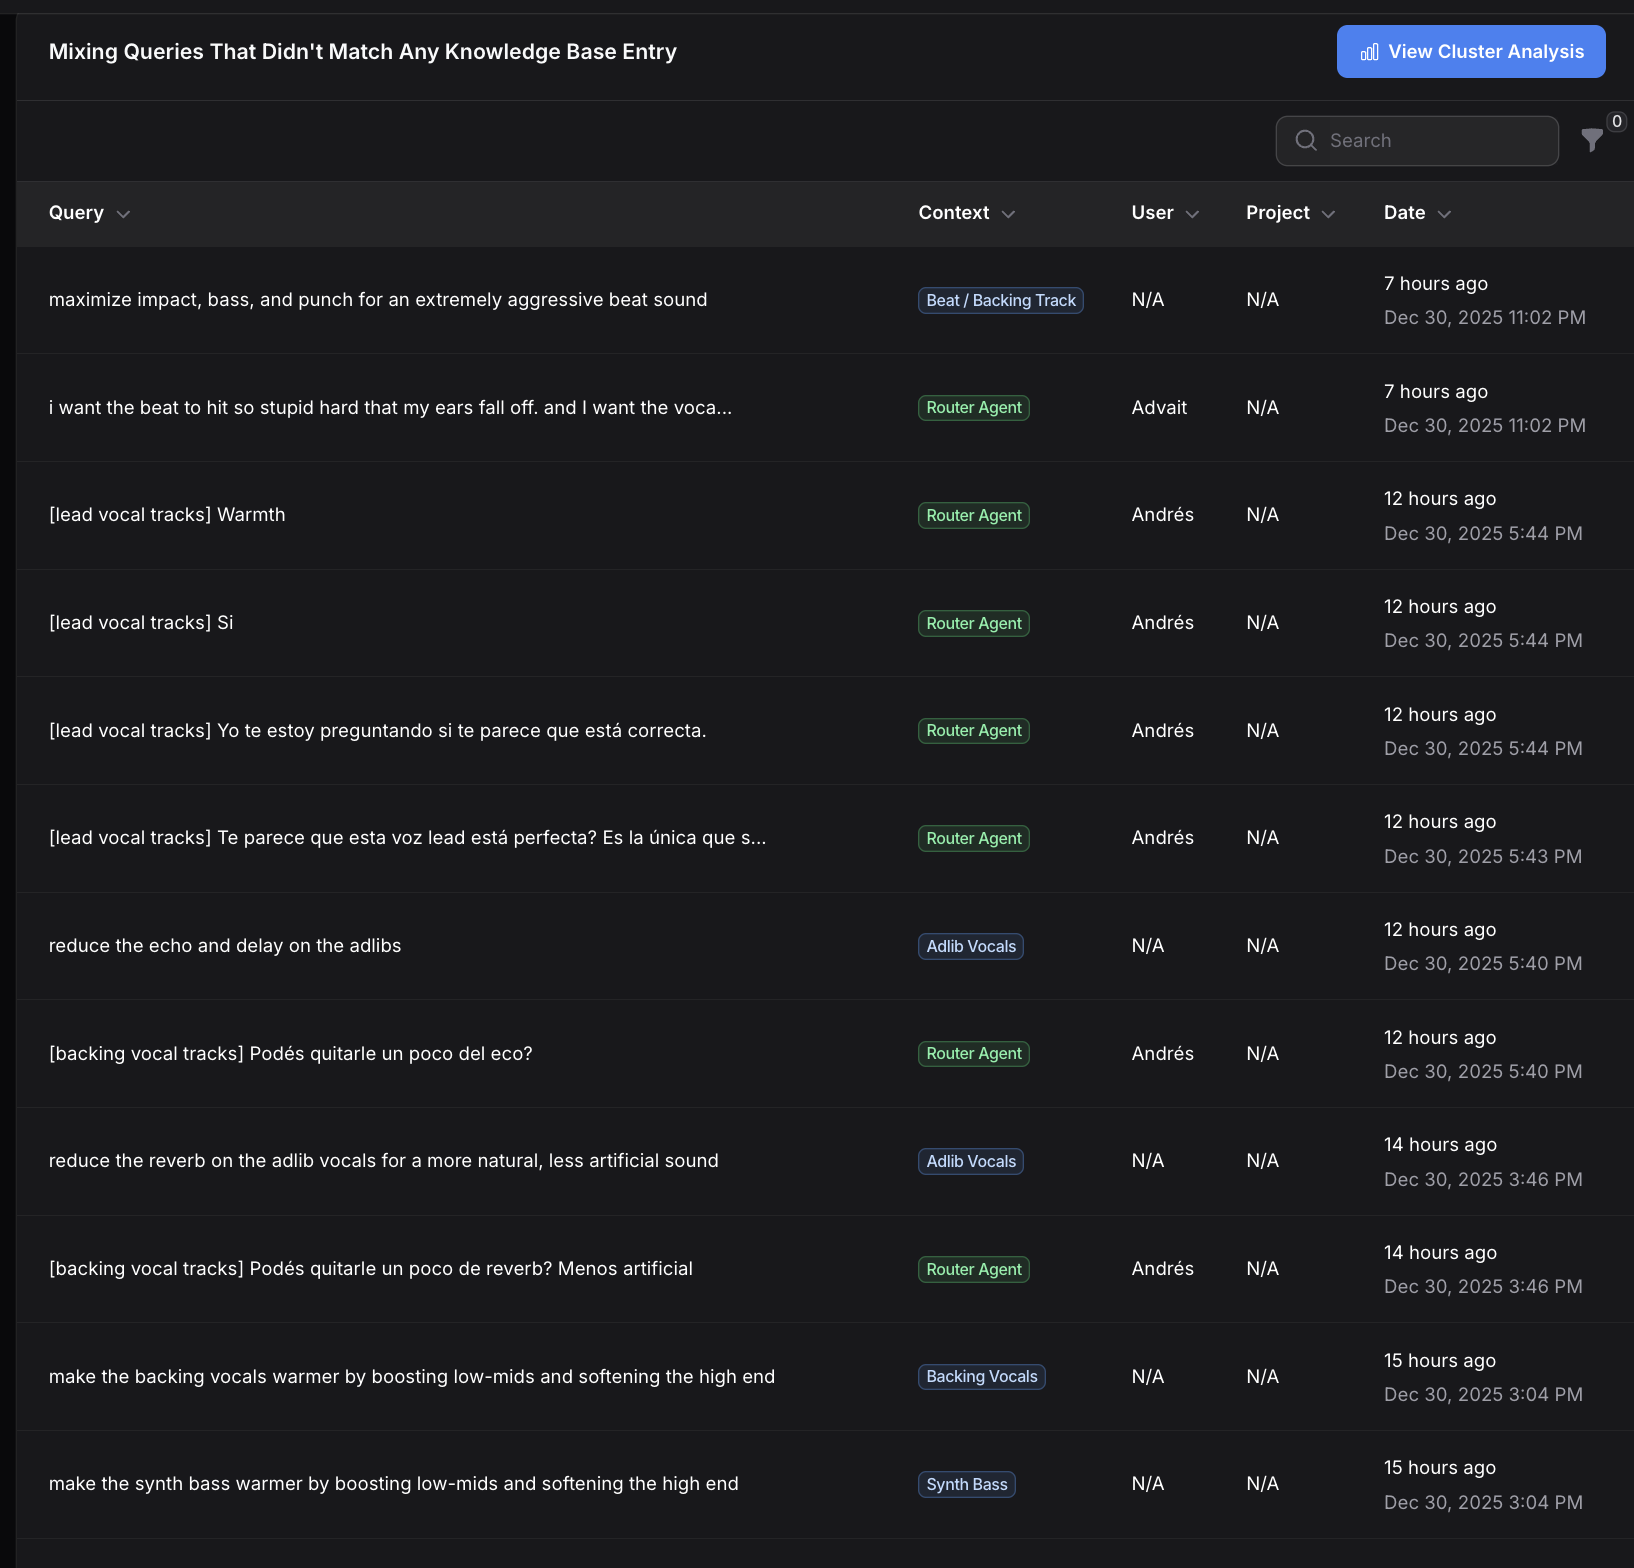The width and height of the screenshot is (1634, 1568).
Task: Select the Beat / Backing Track context tag
Action: [x=1000, y=300]
